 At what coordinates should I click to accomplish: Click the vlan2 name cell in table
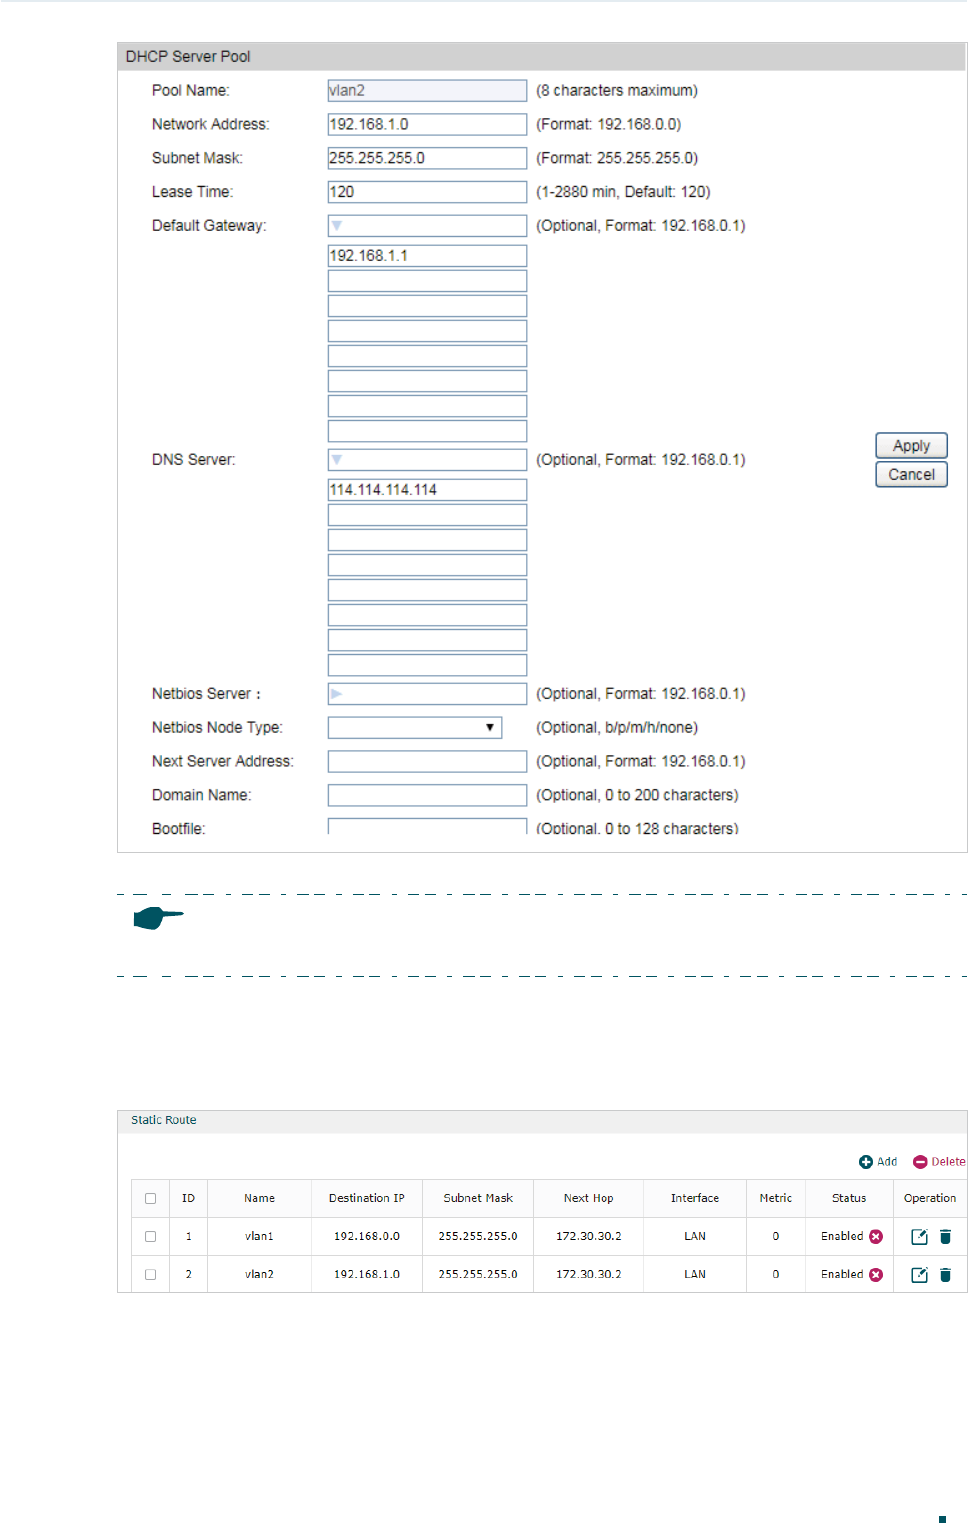point(259,1275)
